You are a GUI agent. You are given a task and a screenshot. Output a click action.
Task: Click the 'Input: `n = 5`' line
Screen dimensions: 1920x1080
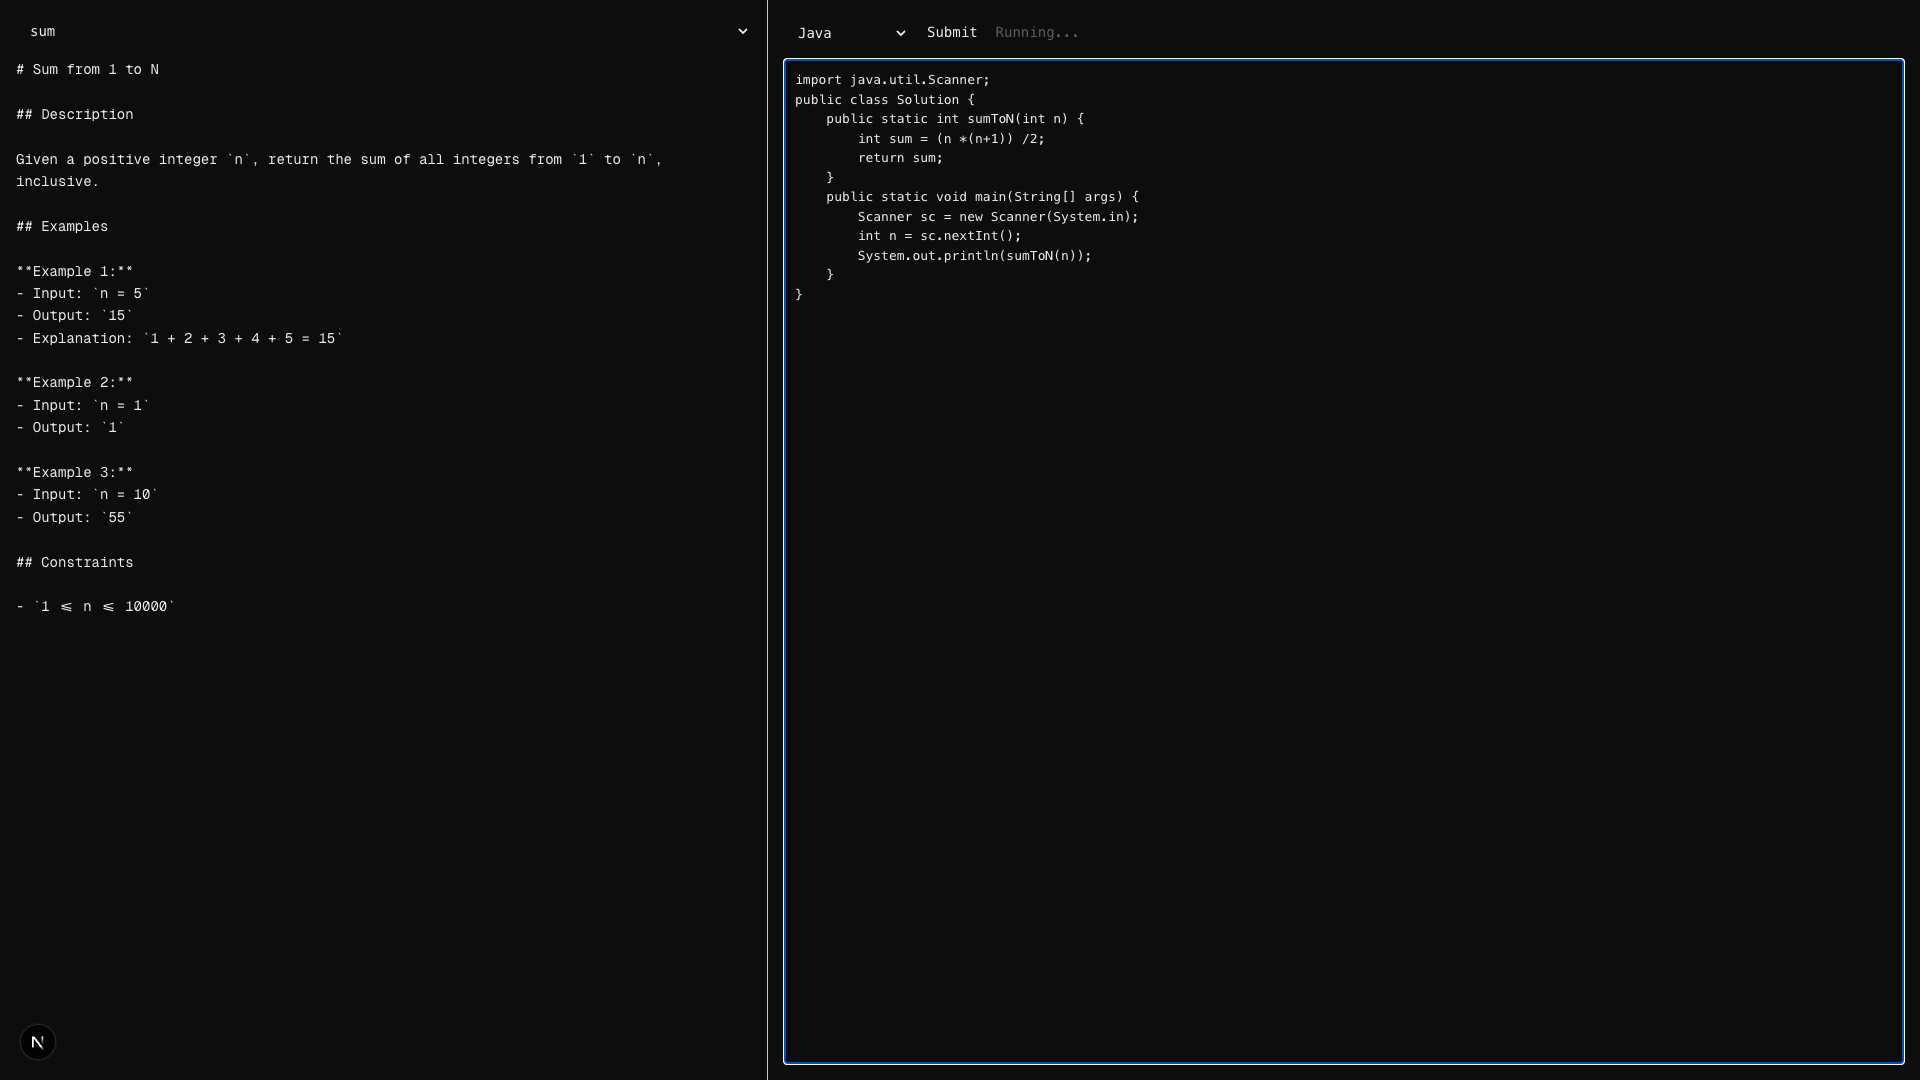click(x=83, y=294)
